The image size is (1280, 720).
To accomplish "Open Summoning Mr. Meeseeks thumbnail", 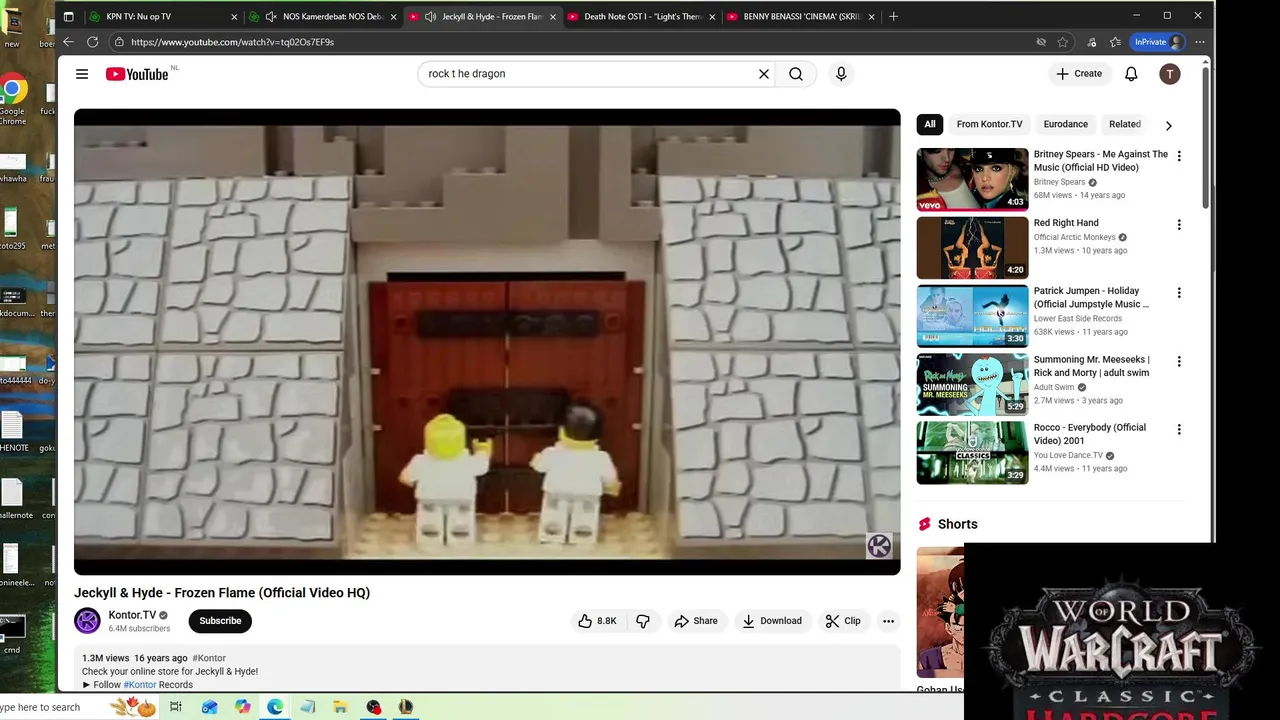I will tap(972, 384).
